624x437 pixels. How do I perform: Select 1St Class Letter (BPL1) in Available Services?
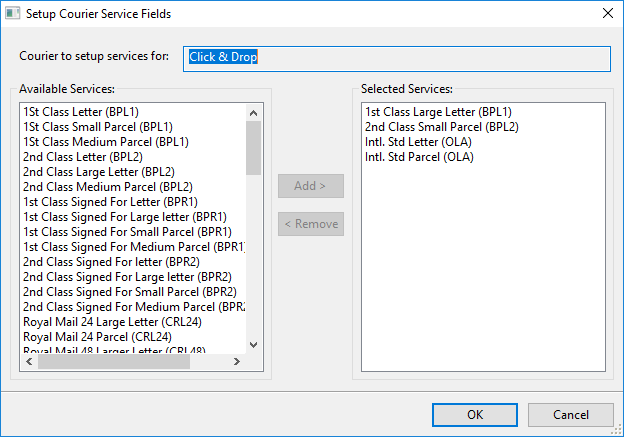coord(82,112)
